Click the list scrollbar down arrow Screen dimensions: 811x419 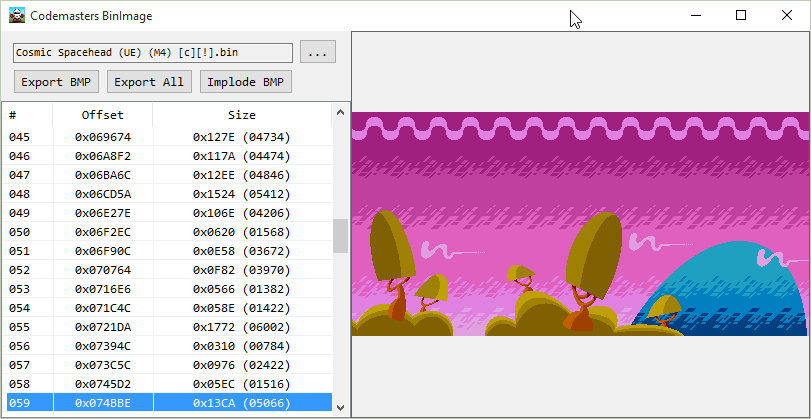pos(340,407)
